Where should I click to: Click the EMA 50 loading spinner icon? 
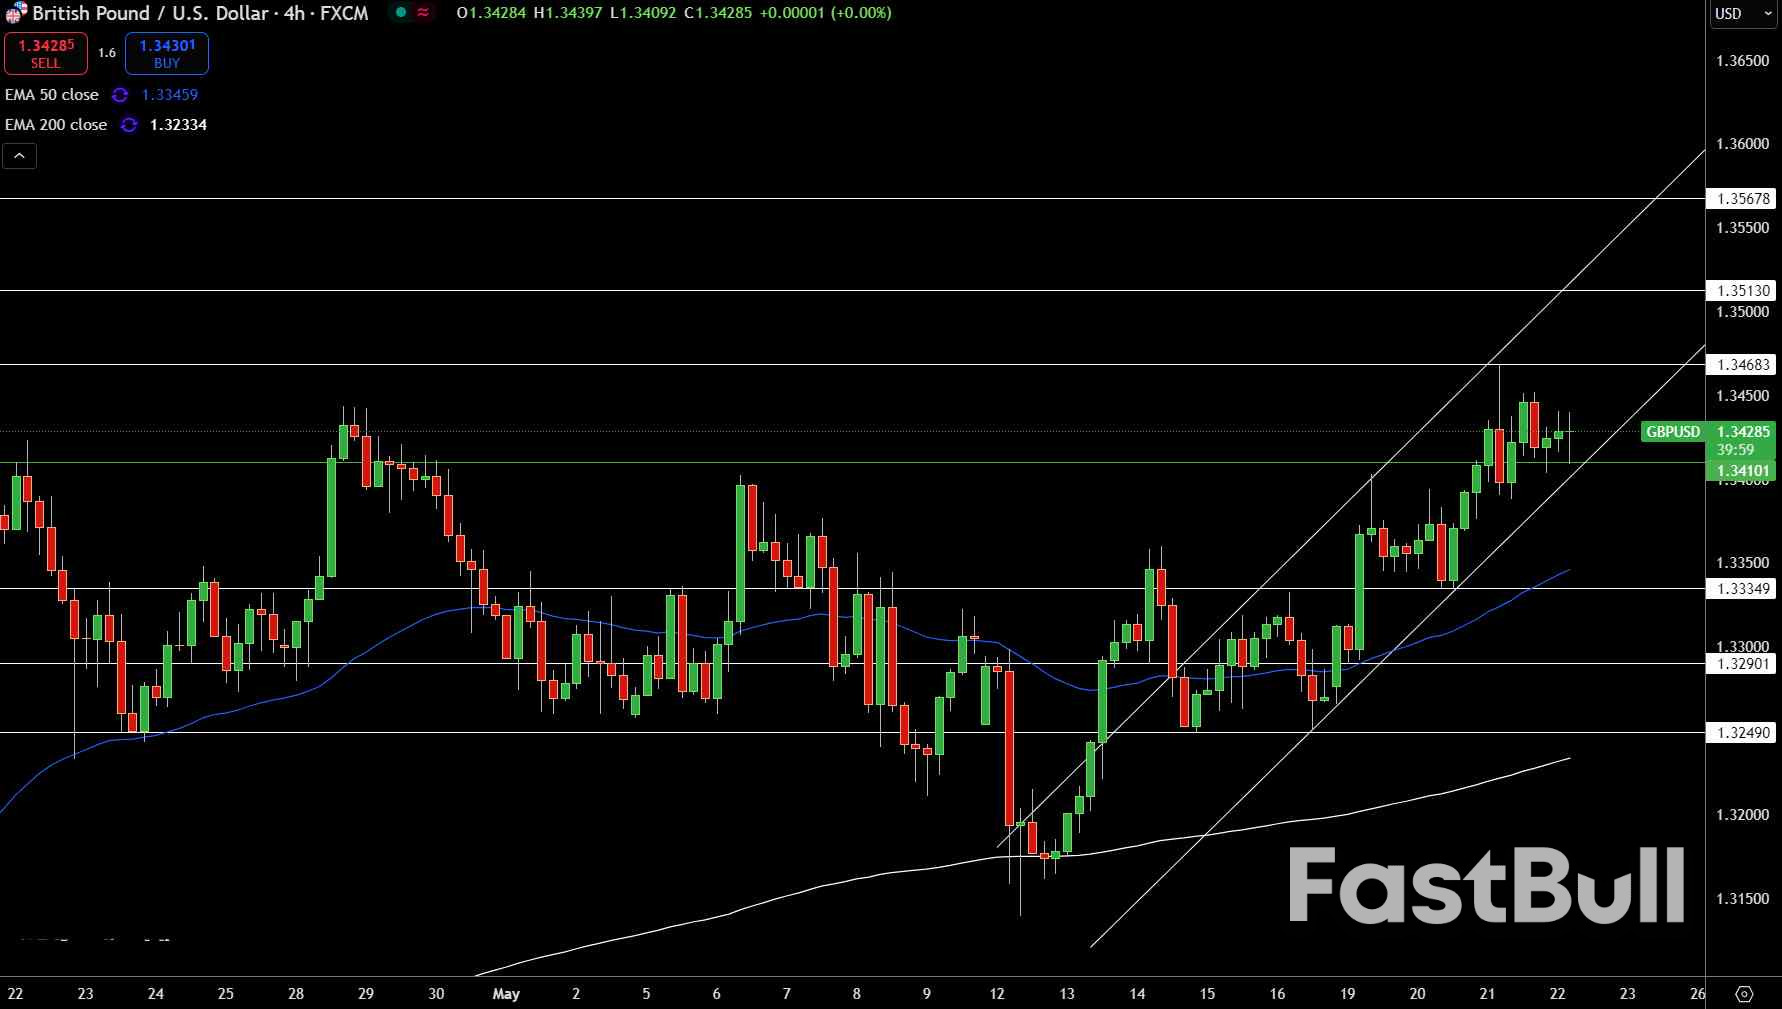[x=121, y=95]
